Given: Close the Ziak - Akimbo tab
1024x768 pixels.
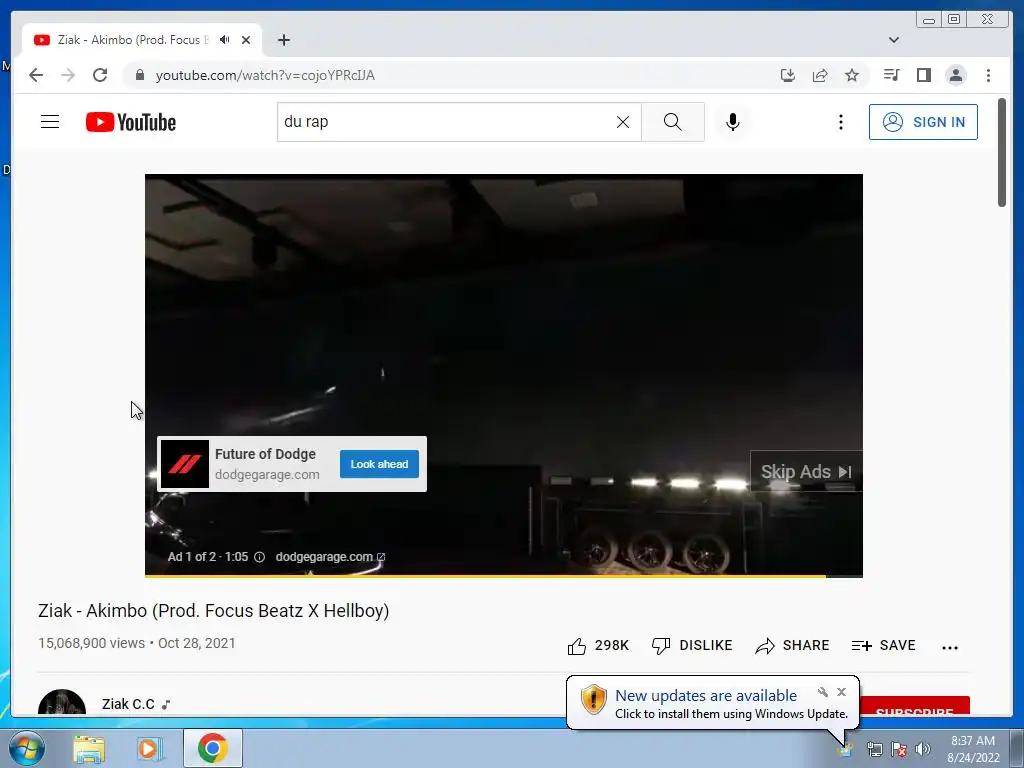Looking at the screenshot, I should click(x=246, y=40).
